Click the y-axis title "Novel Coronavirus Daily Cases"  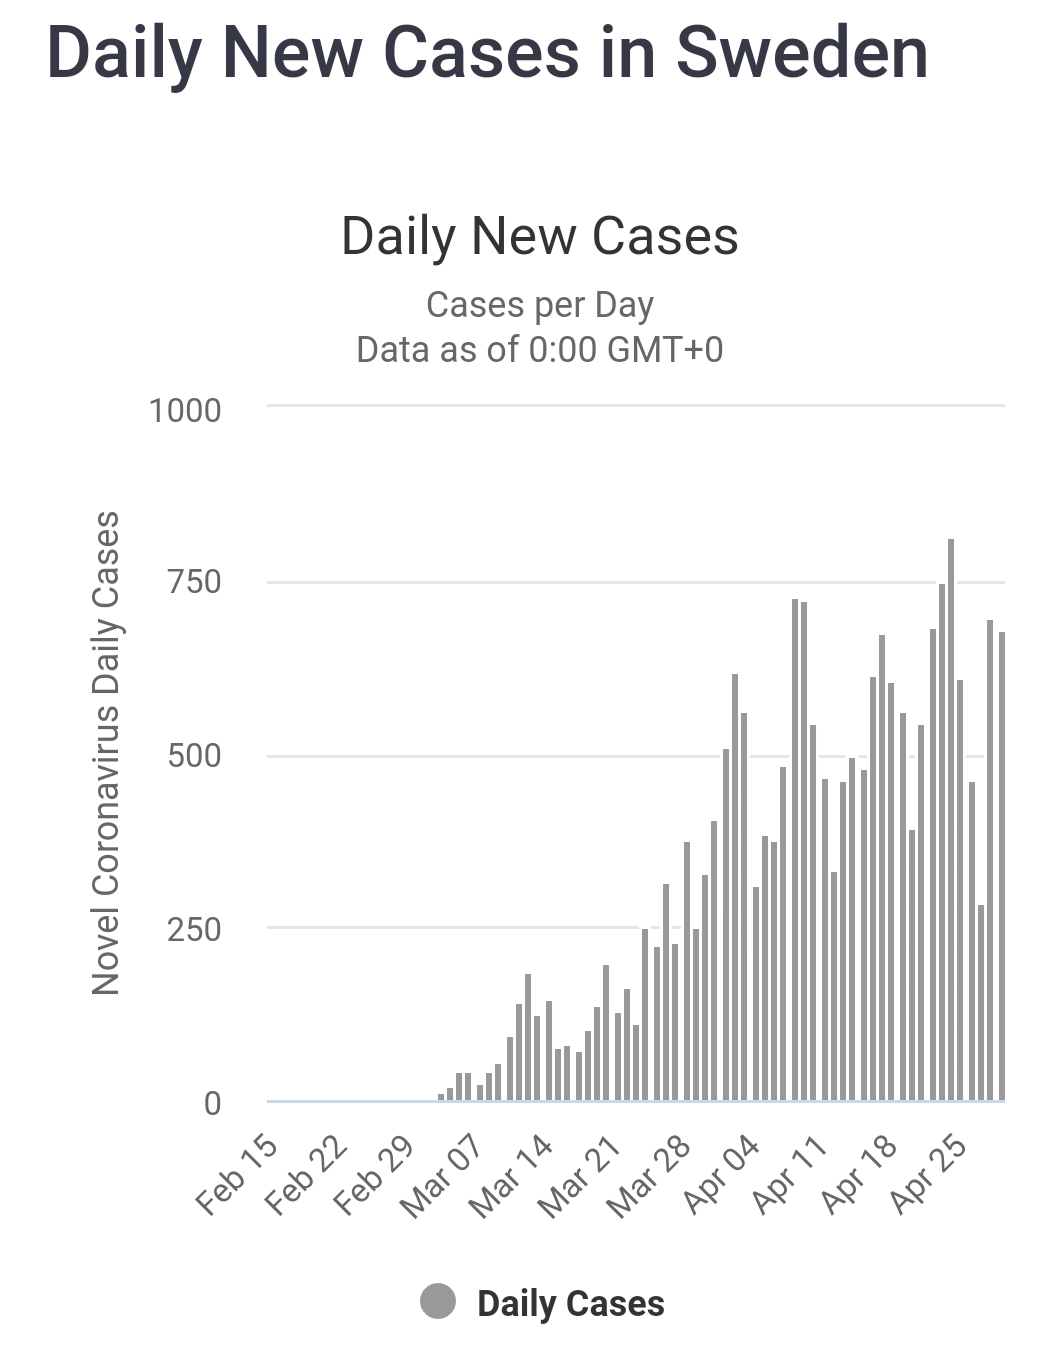pos(106,753)
